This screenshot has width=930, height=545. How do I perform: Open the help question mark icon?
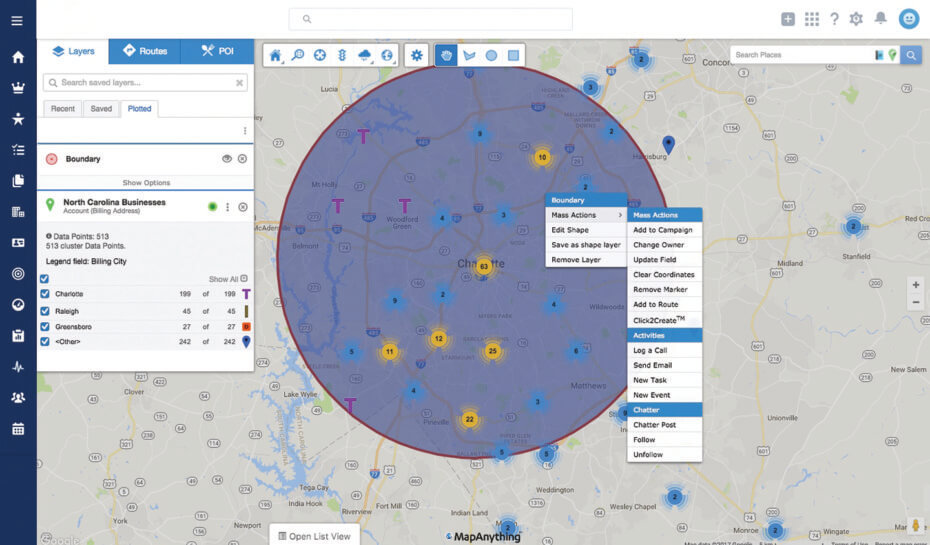point(835,19)
